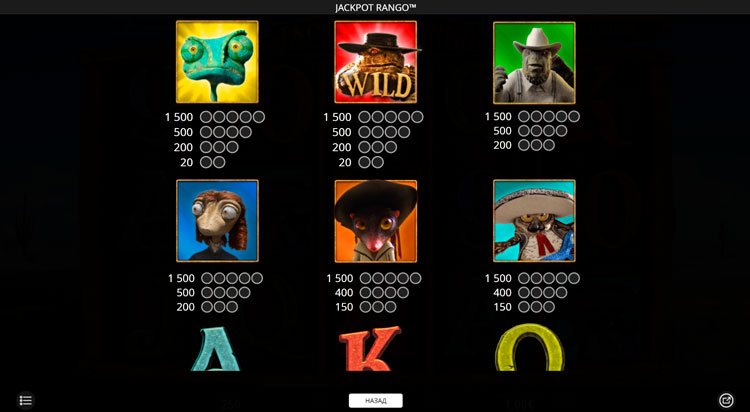Click the teal letter A symbol

(215, 348)
